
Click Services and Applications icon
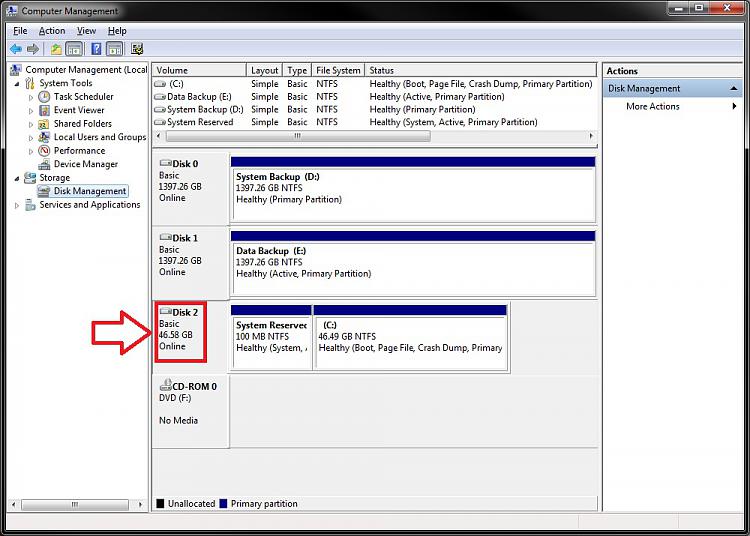(x=30, y=205)
